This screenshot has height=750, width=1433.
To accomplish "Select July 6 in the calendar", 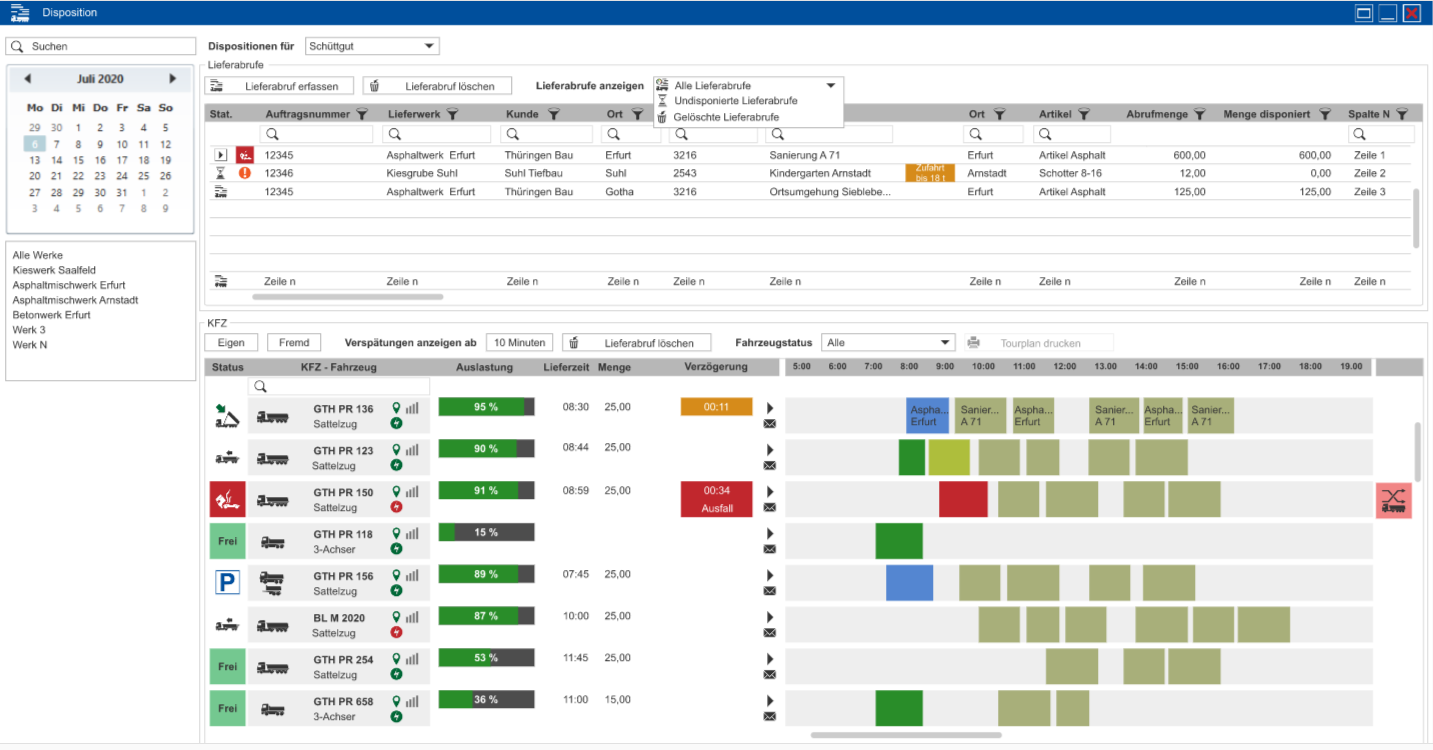I will pos(34,144).
